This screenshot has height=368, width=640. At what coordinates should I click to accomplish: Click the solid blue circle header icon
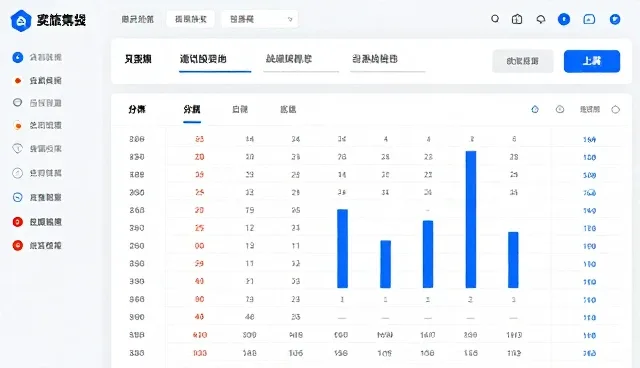point(564,19)
